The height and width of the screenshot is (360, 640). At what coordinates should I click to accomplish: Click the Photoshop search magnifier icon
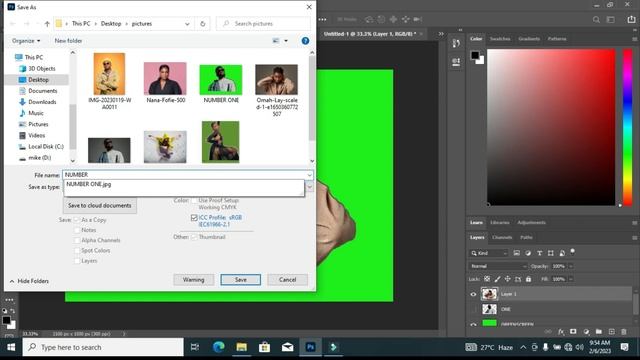(596, 19)
